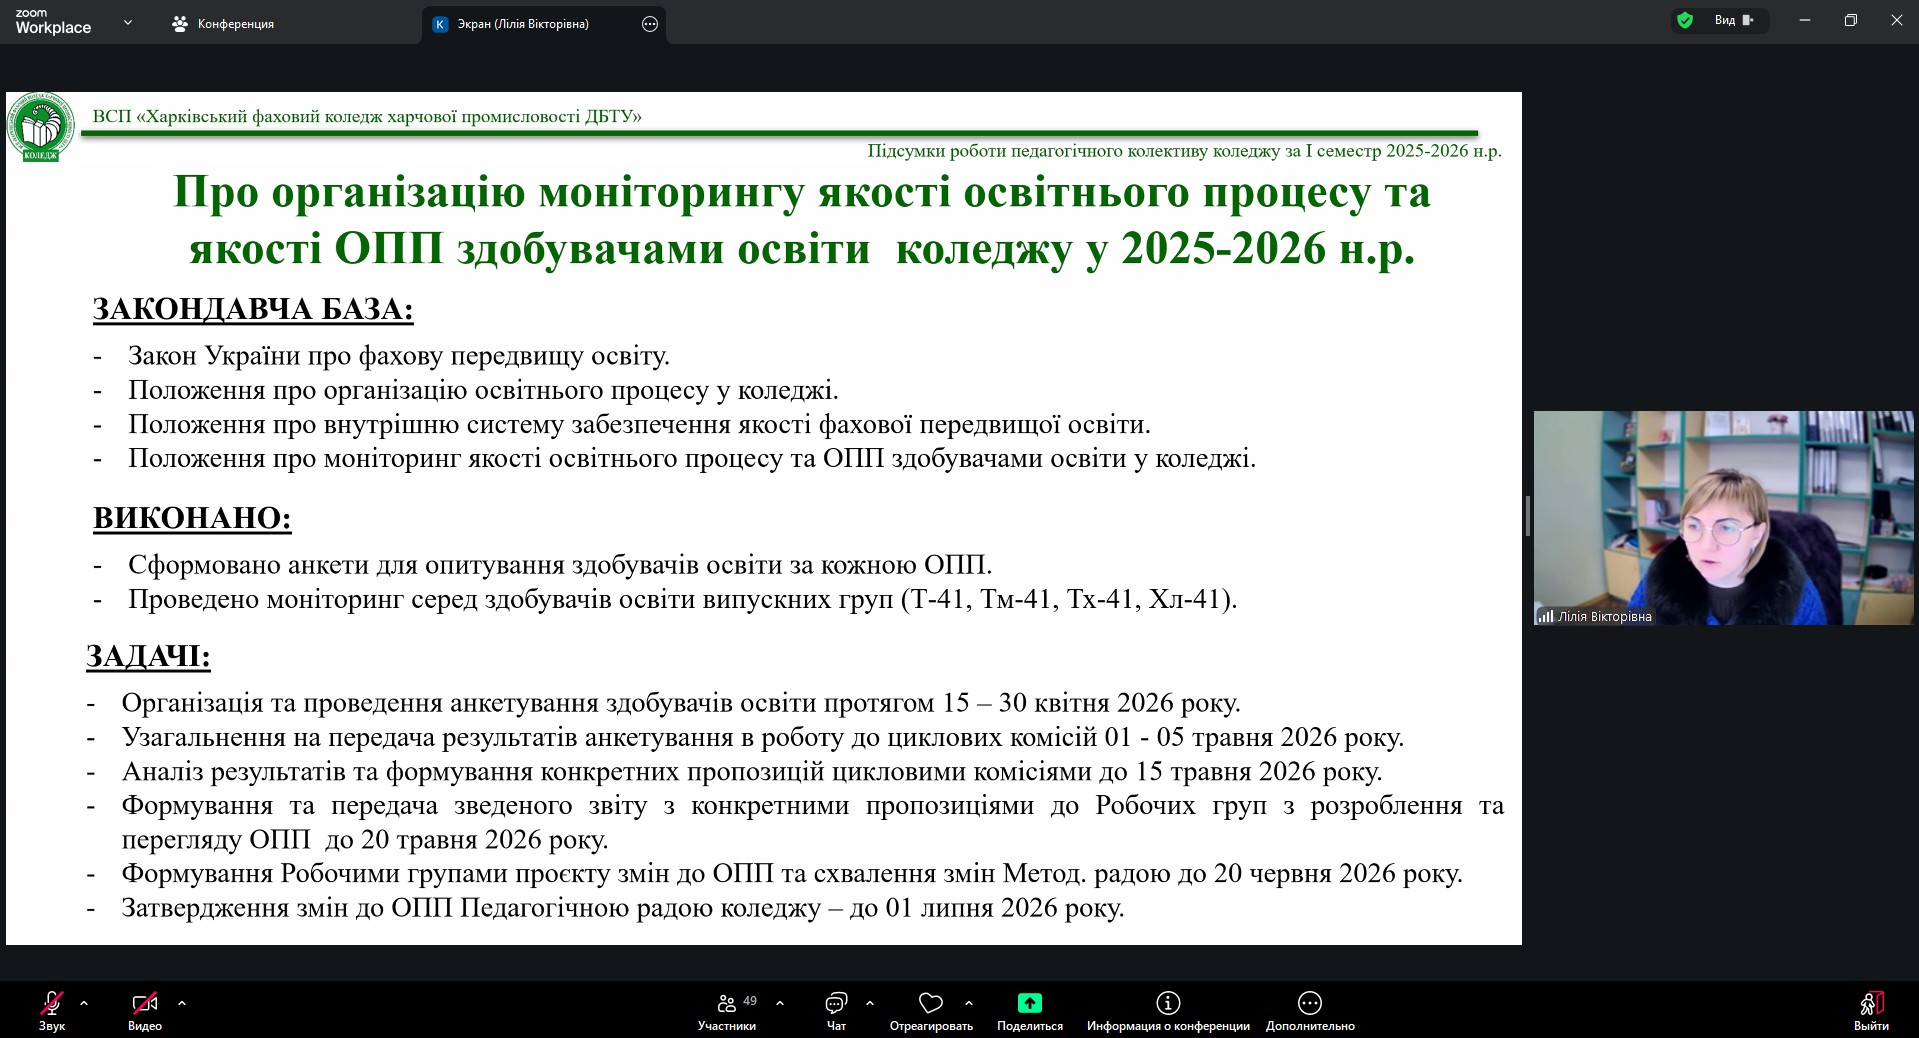This screenshot has height=1038, width=1919.
Task: Select the Экран (Лілія Вікторівна) tab
Action: point(523,24)
